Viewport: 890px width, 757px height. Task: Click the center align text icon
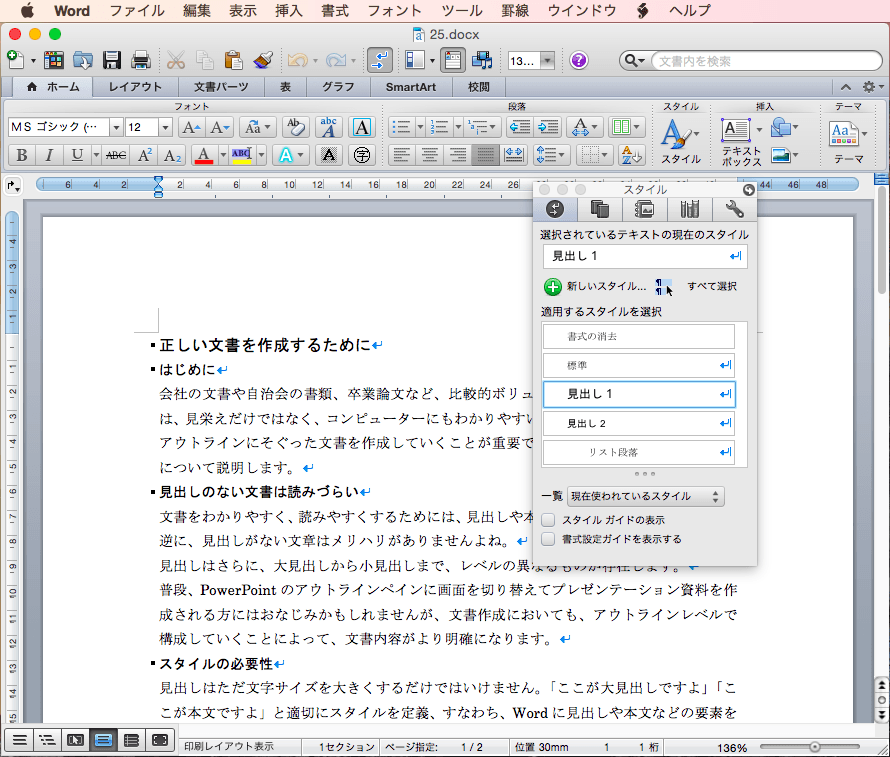pyautogui.click(x=430, y=155)
